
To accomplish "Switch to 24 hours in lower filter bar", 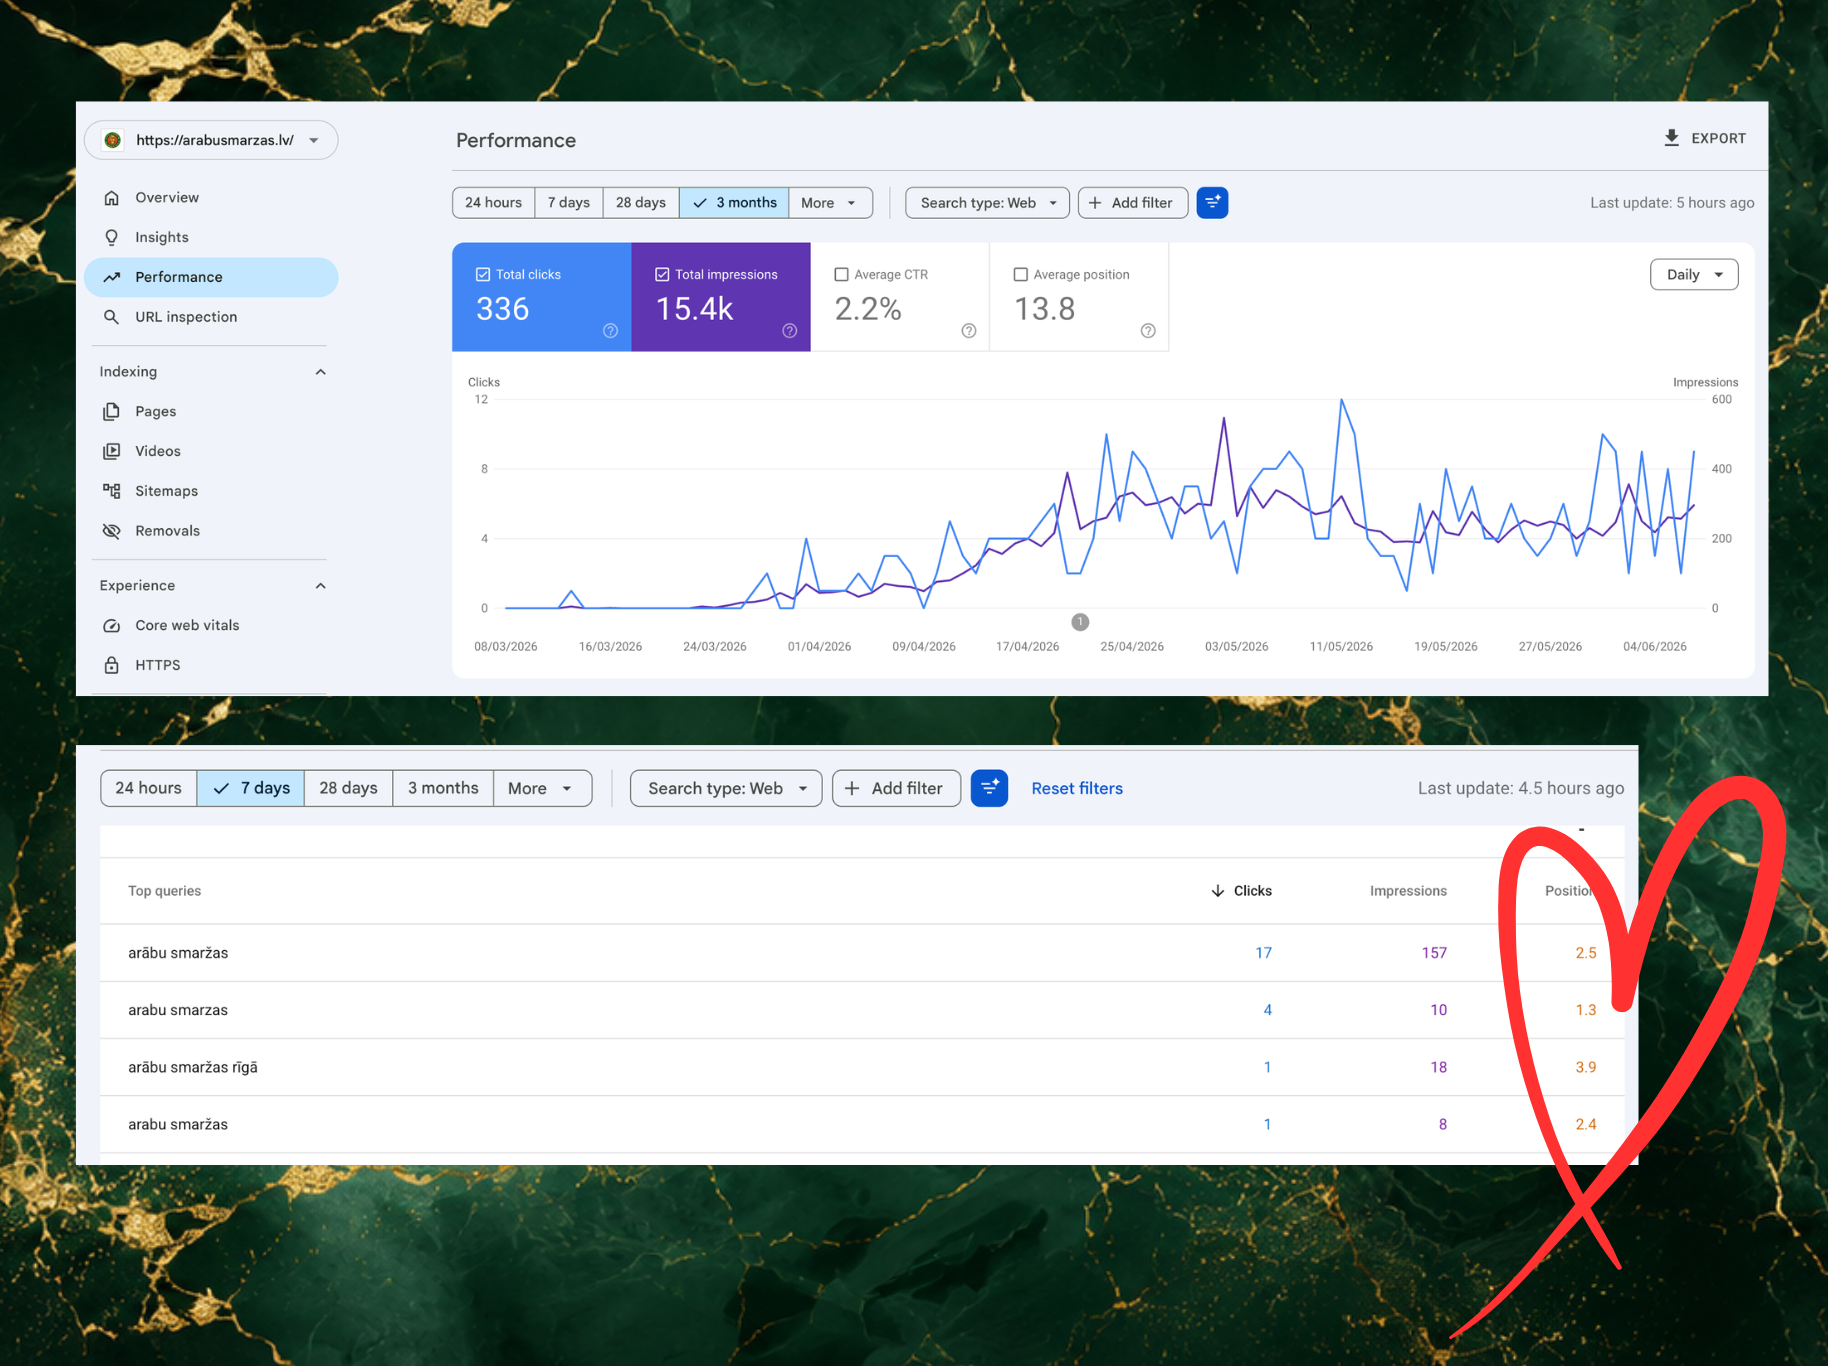I will point(149,788).
